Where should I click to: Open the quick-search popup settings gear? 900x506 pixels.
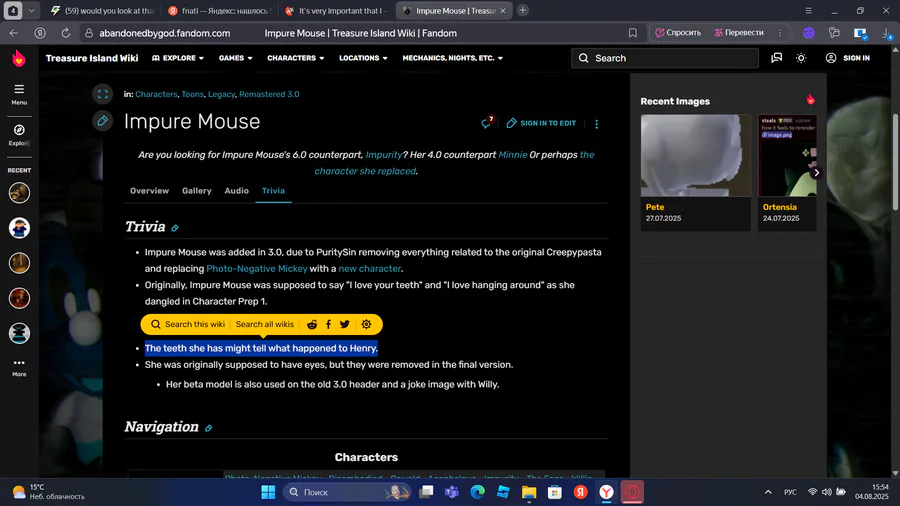click(366, 325)
